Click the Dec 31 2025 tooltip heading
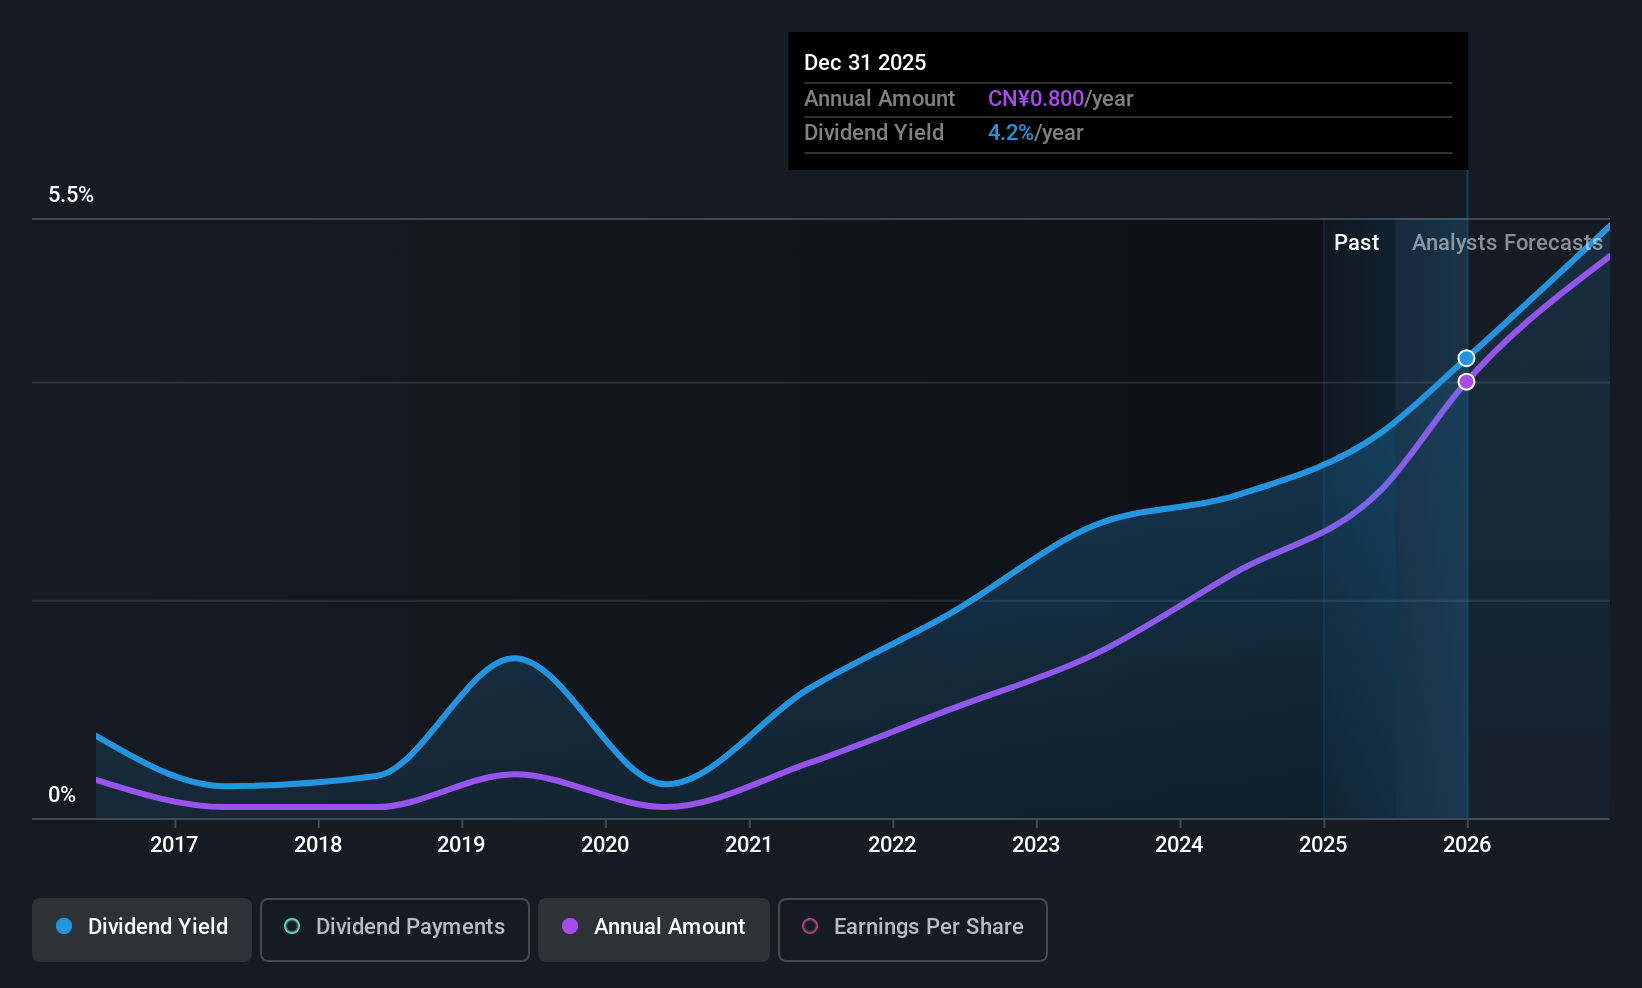The height and width of the screenshot is (988, 1642). pyautogui.click(x=865, y=62)
